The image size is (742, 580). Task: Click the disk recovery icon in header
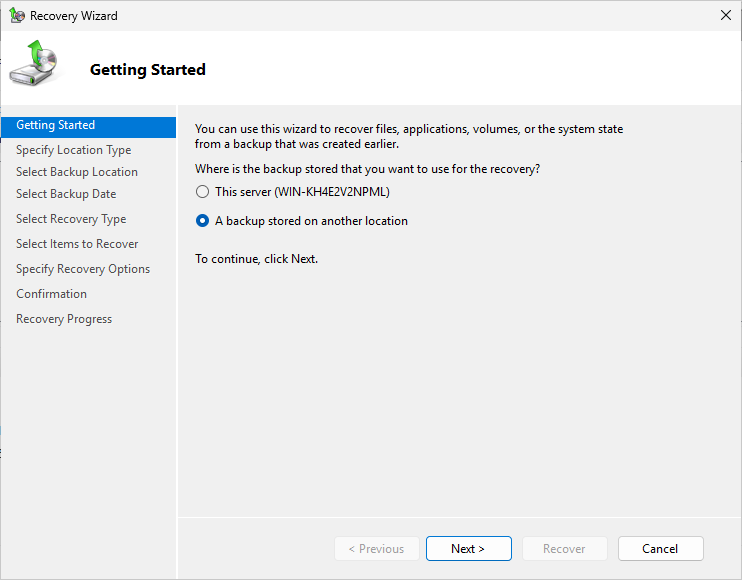click(x=35, y=63)
